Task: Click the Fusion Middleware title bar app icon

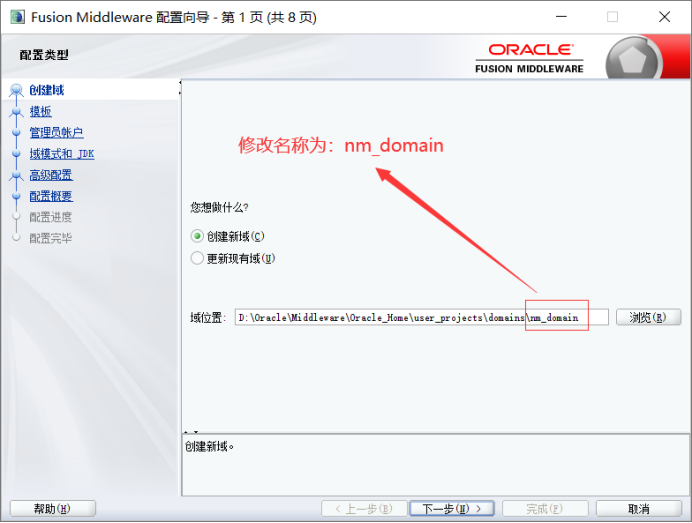Action: [x=17, y=16]
